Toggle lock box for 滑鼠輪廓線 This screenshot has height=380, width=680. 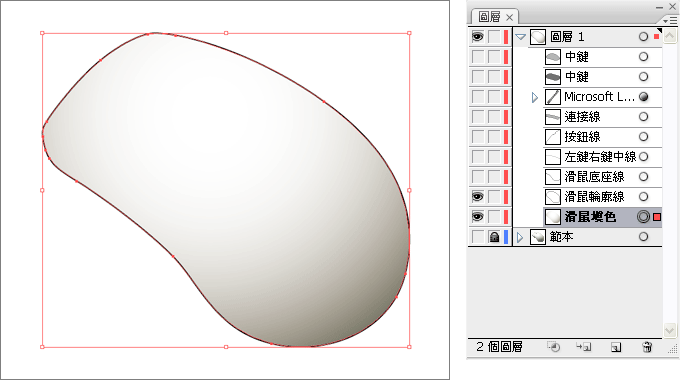pos(494,197)
